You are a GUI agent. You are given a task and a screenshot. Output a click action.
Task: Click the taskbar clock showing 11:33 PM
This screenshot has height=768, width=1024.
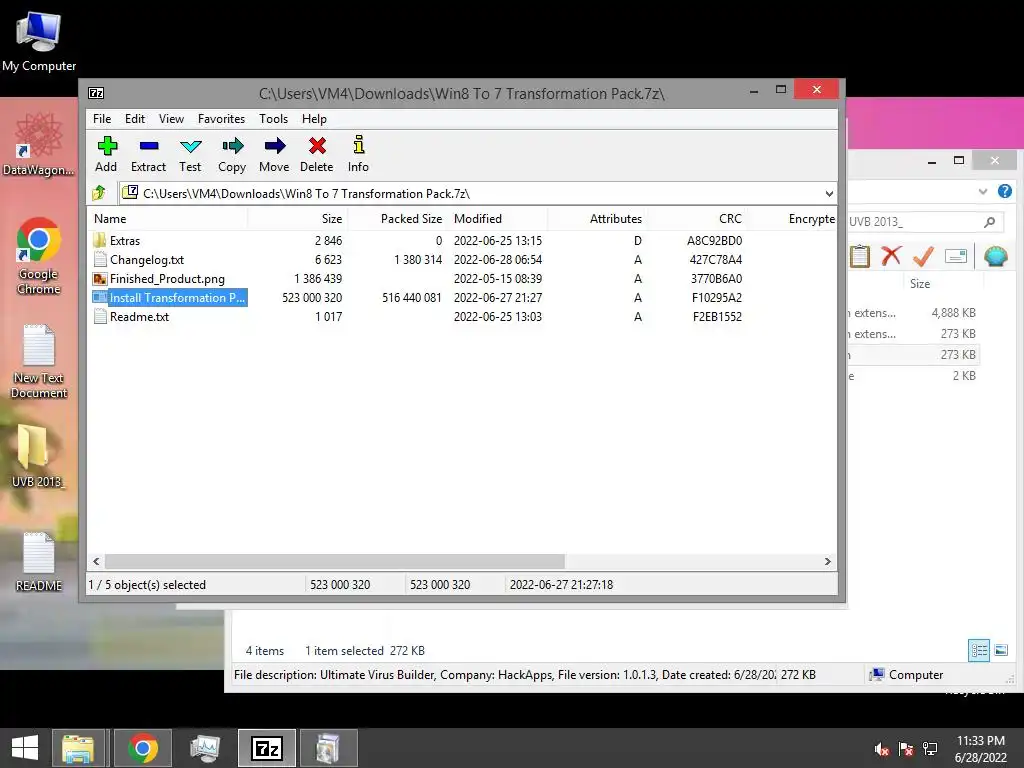pyautogui.click(x=981, y=749)
